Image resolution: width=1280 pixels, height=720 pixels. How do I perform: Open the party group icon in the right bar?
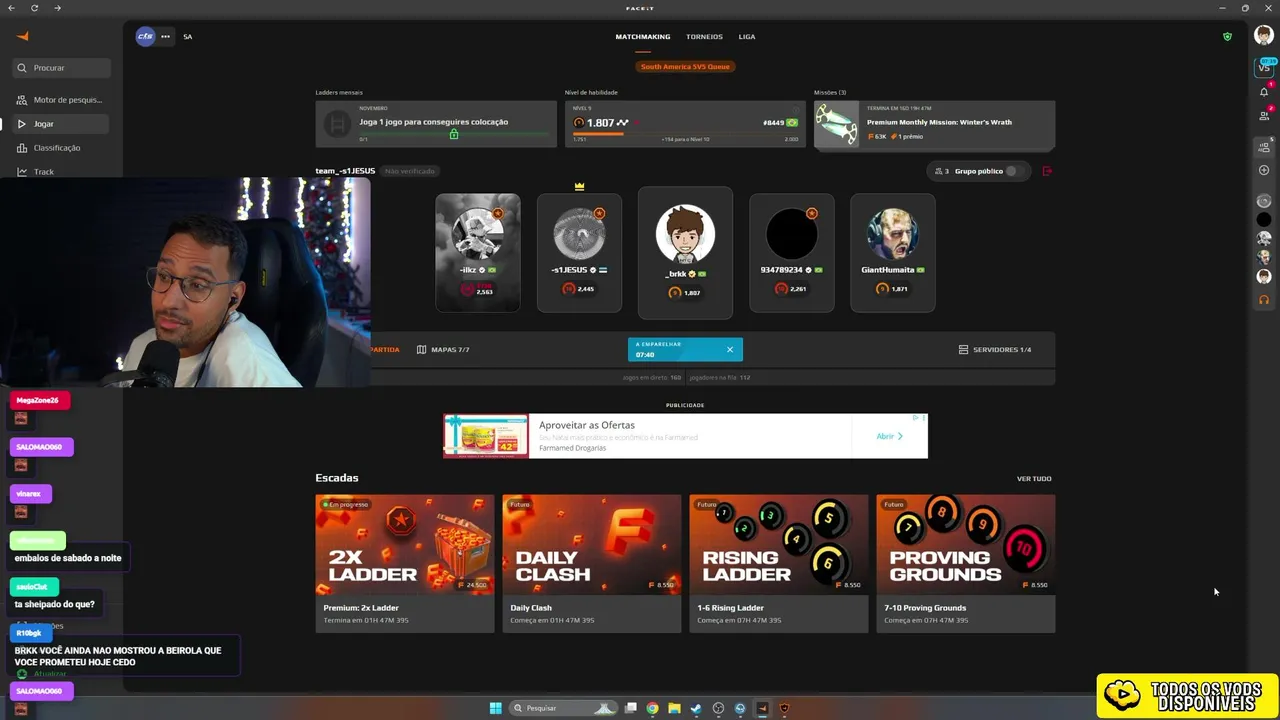[1264, 147]
